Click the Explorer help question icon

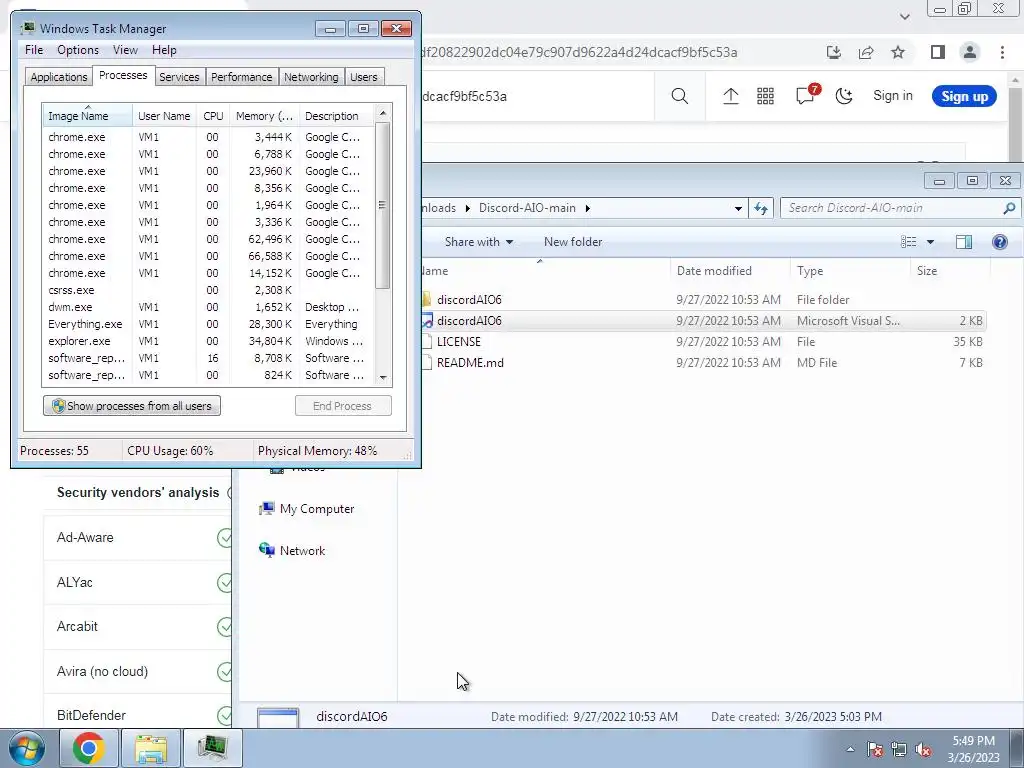[999, 242]
